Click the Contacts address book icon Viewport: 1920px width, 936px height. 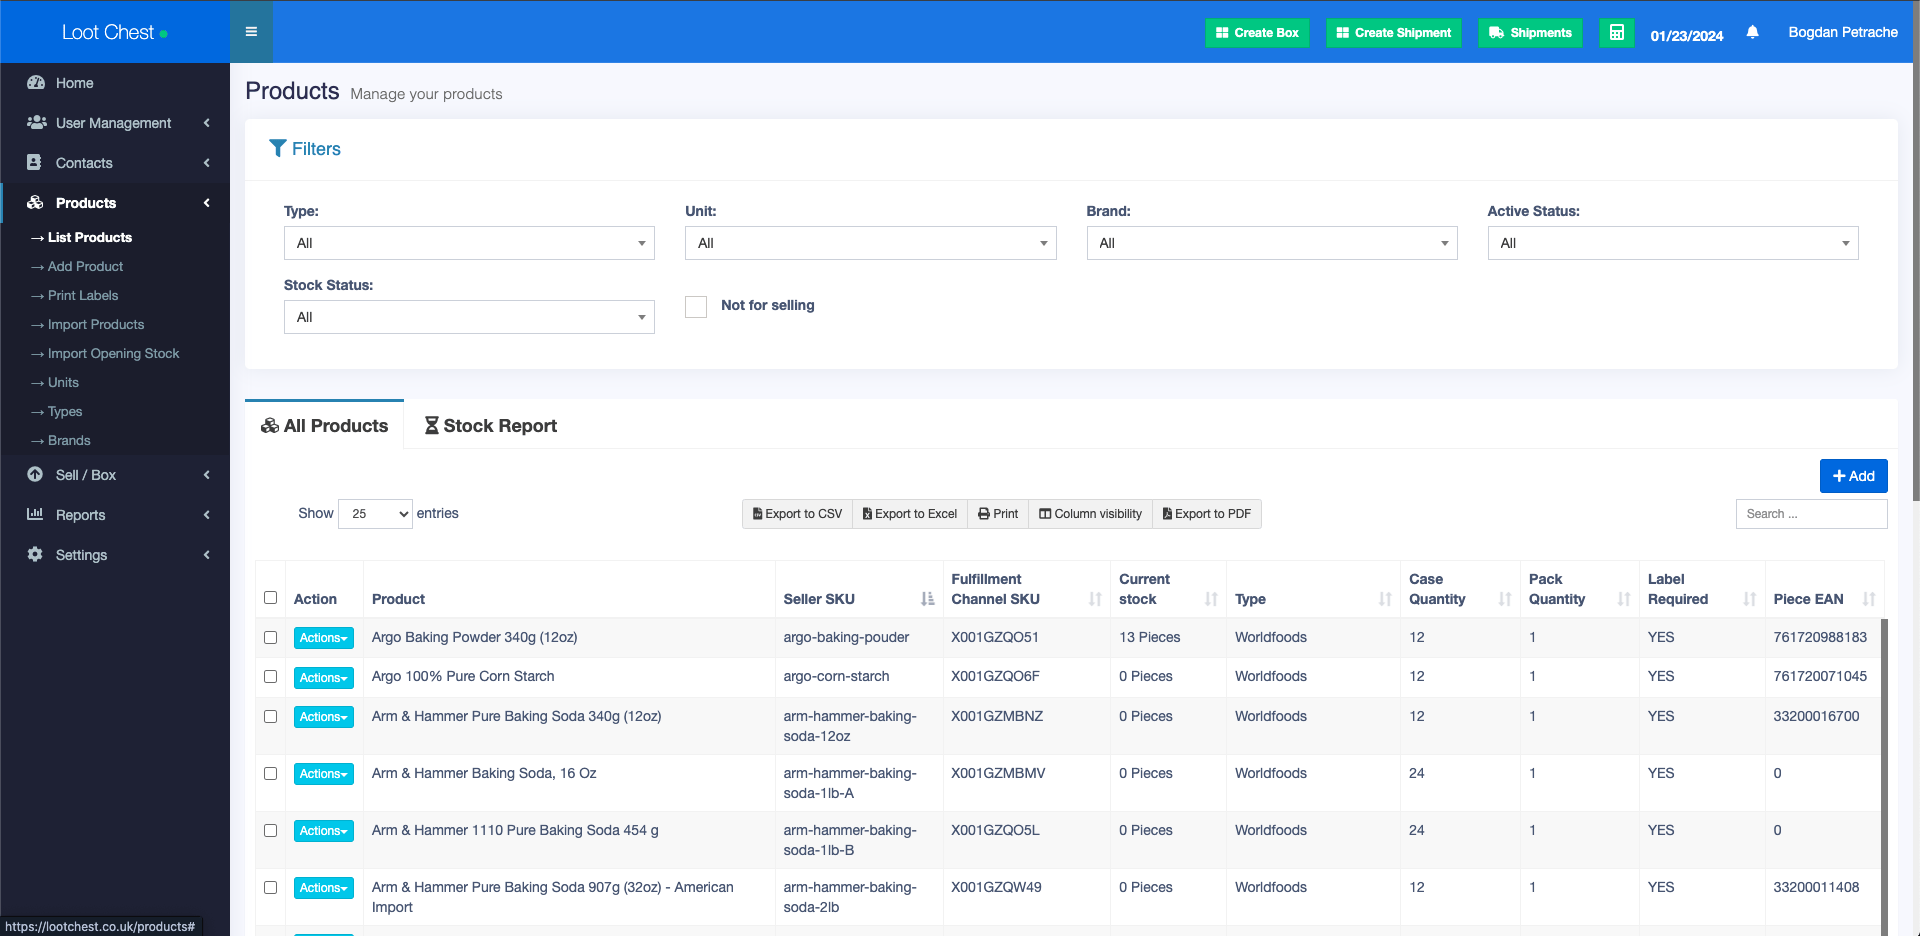point(34,162)
